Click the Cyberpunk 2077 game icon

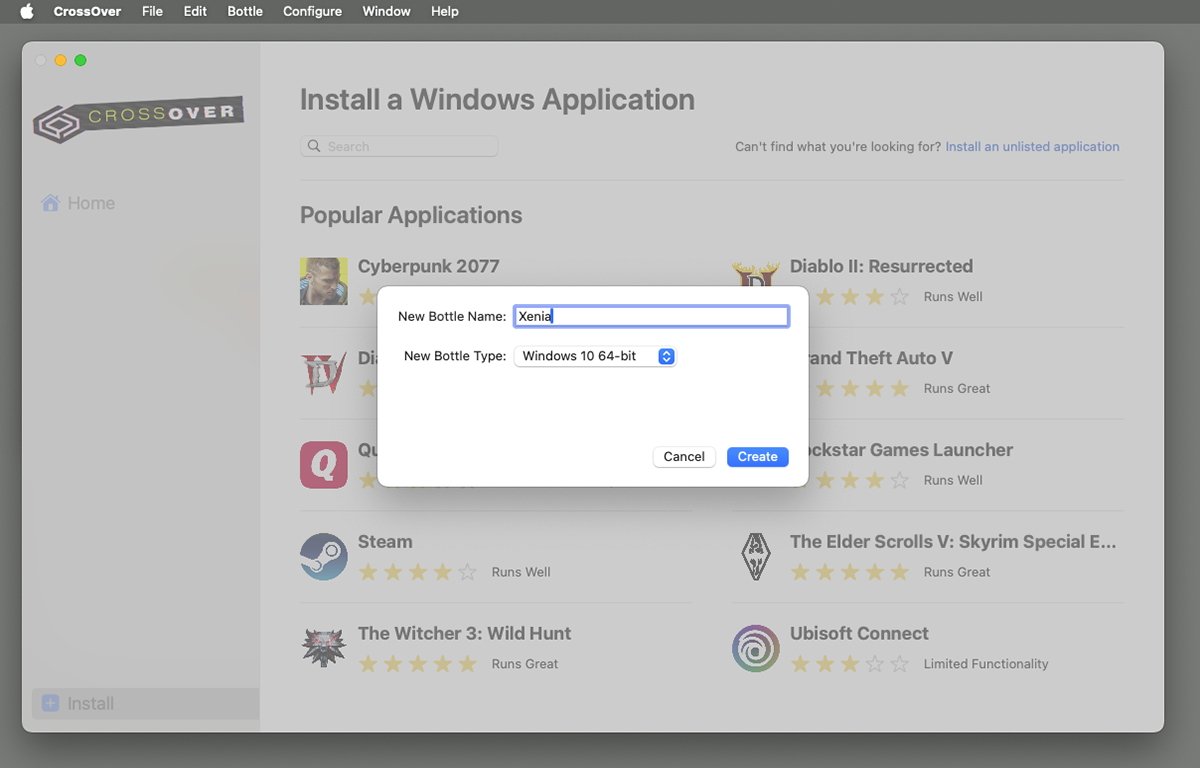(x=324, y=281)
